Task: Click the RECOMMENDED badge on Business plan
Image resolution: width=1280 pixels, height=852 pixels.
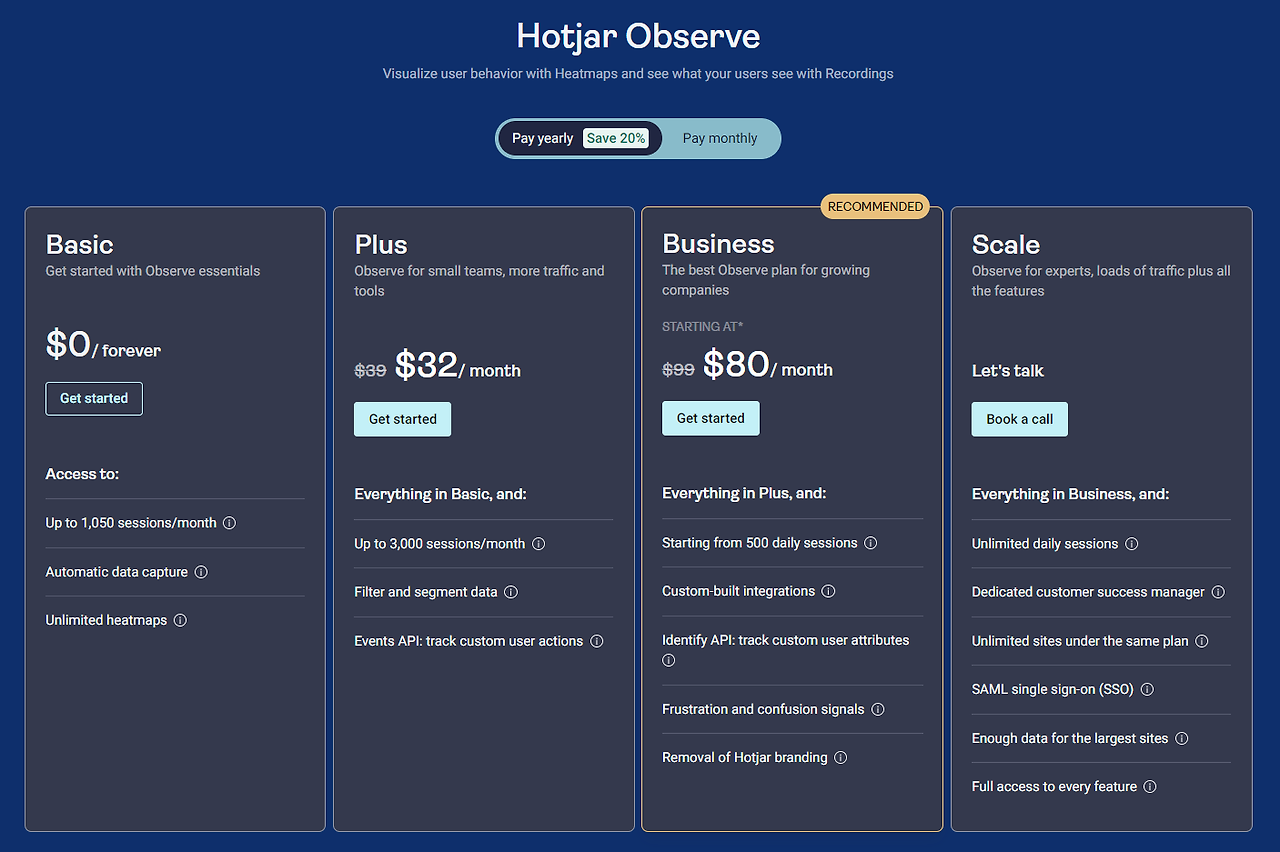Action: pyautogui.click(x=876, y=206)
